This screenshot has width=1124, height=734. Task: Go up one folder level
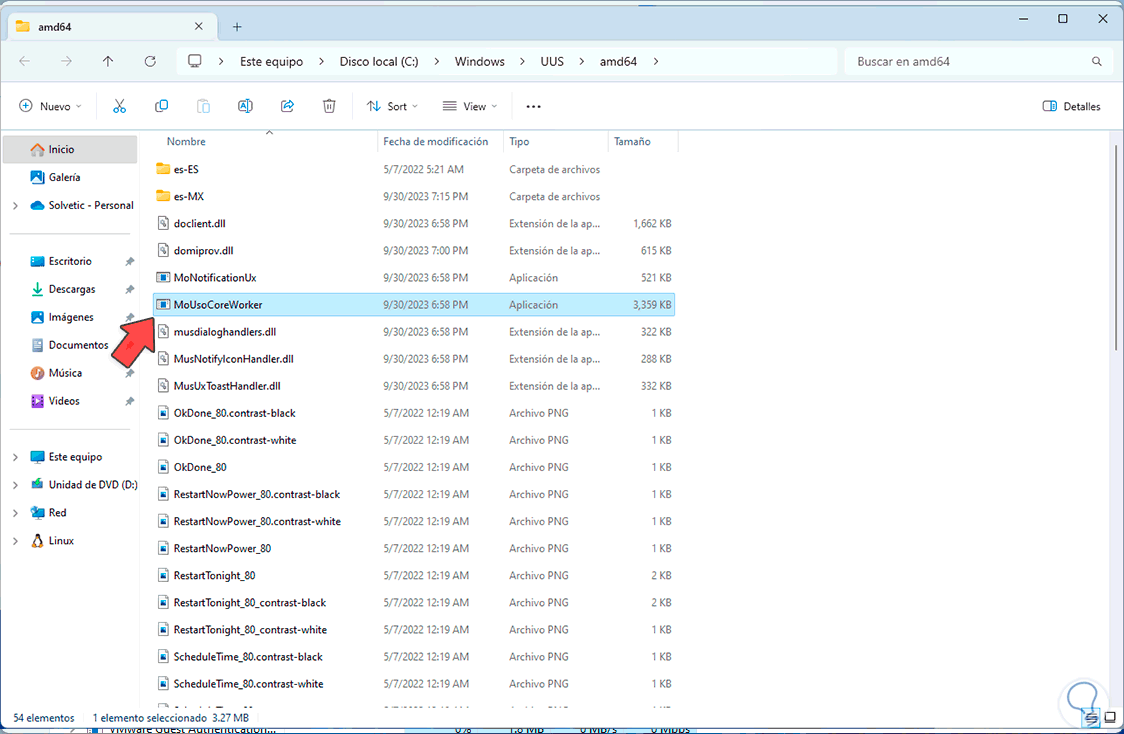pyautogui.click(x=108, y=61)
